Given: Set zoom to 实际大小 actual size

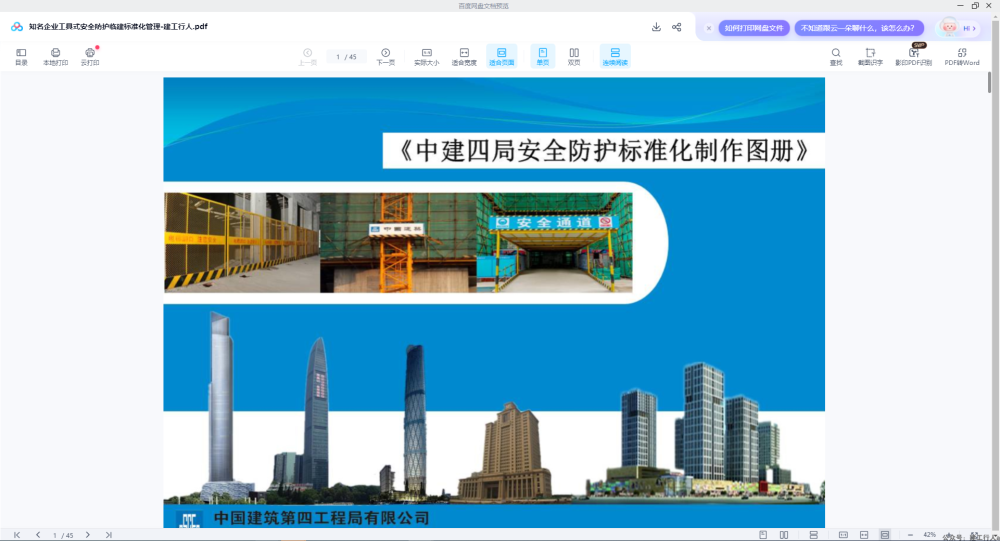Looking at the screenshot, I should pos(427,56).
